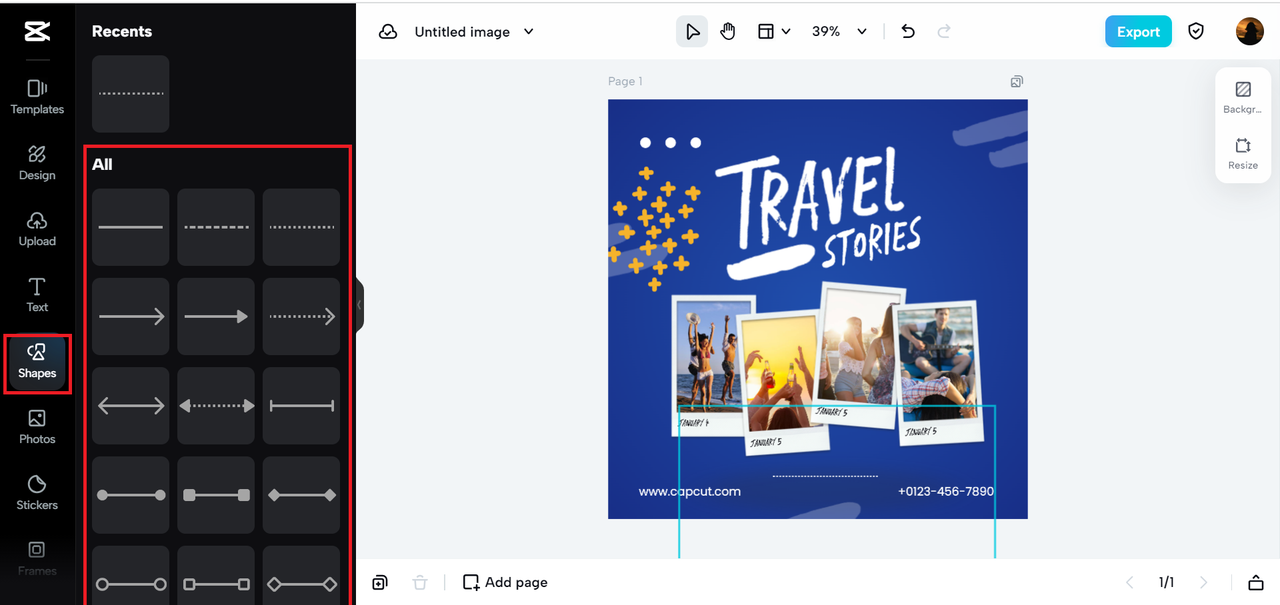Open the 39% zoom level dropdown
The width and height of the screenshot is (1280, 605).
pos(839,32)
